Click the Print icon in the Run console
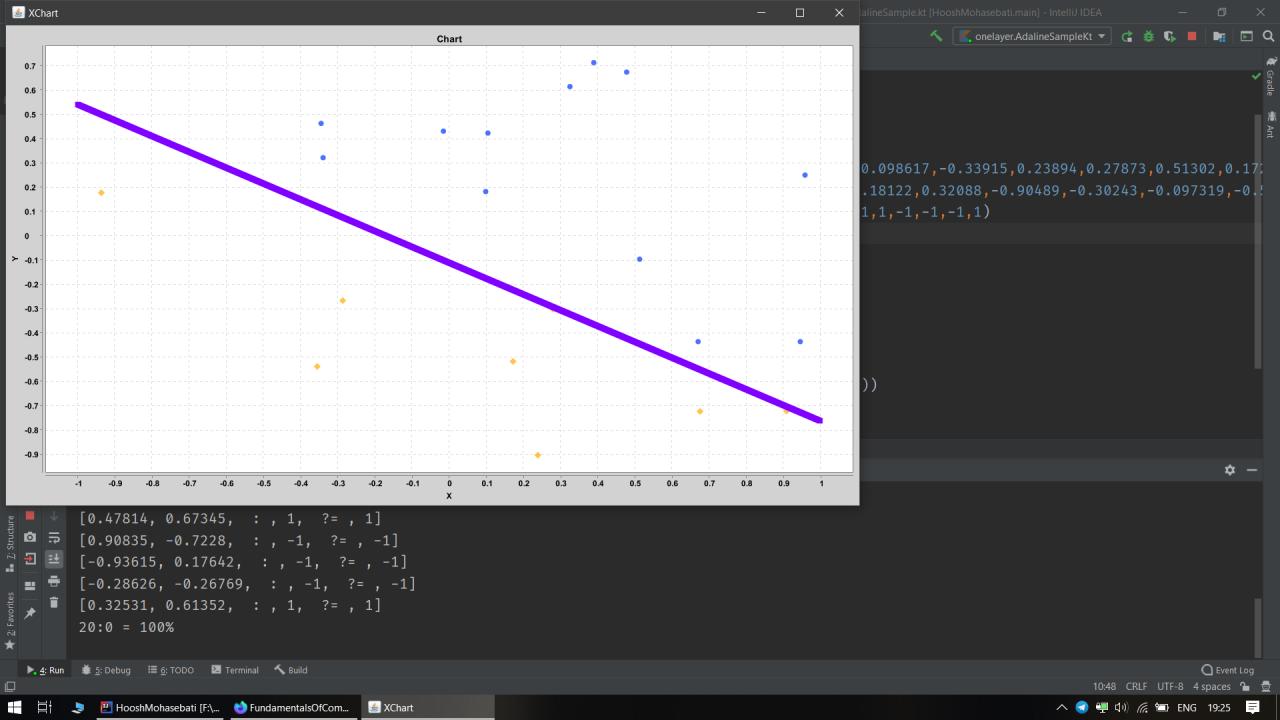The width and height of the screenshot is (1280, 720). coord(54,581)
